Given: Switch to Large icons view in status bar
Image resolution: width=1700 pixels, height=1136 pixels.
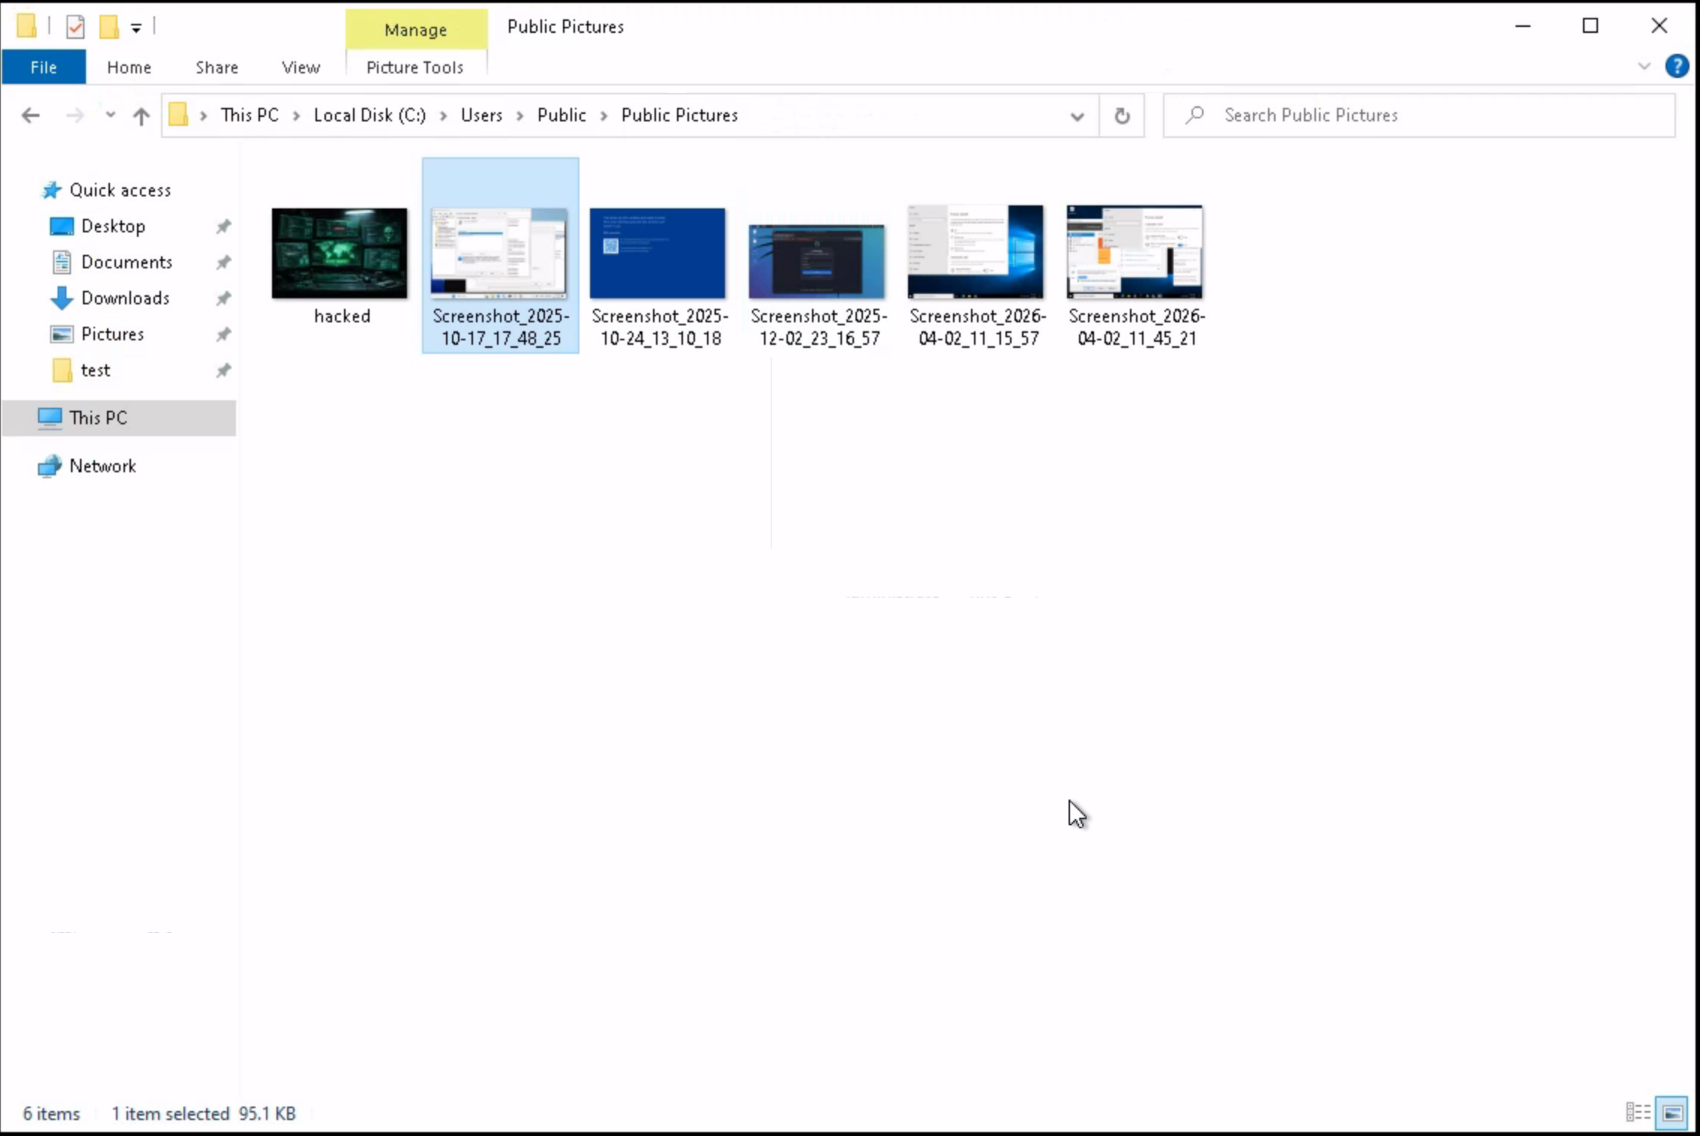Looking at the screenshot, I should [x=1672, y=1112].
